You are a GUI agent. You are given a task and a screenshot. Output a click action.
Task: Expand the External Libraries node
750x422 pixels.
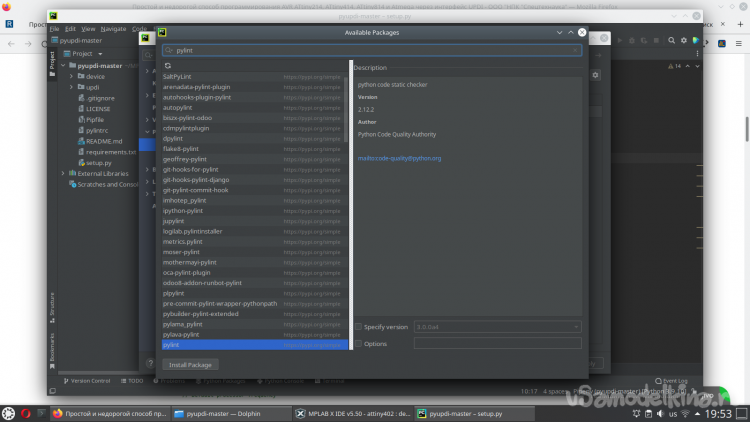click(x=63, y=173)
